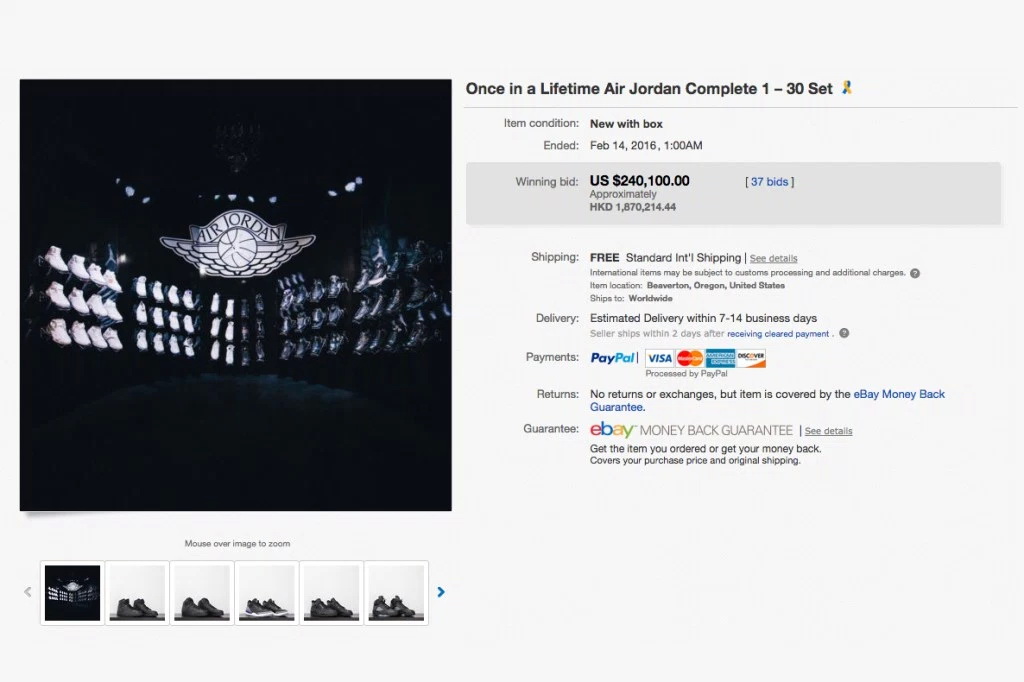This screenshot has height=682, width=1024.
Task: Click the Visa card icon
Action: point(660,358)
